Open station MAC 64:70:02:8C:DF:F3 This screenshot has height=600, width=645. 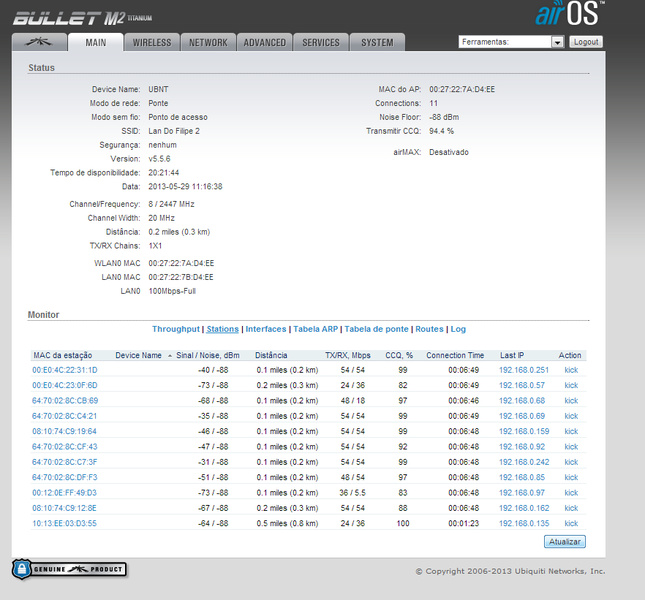point(65,477)
